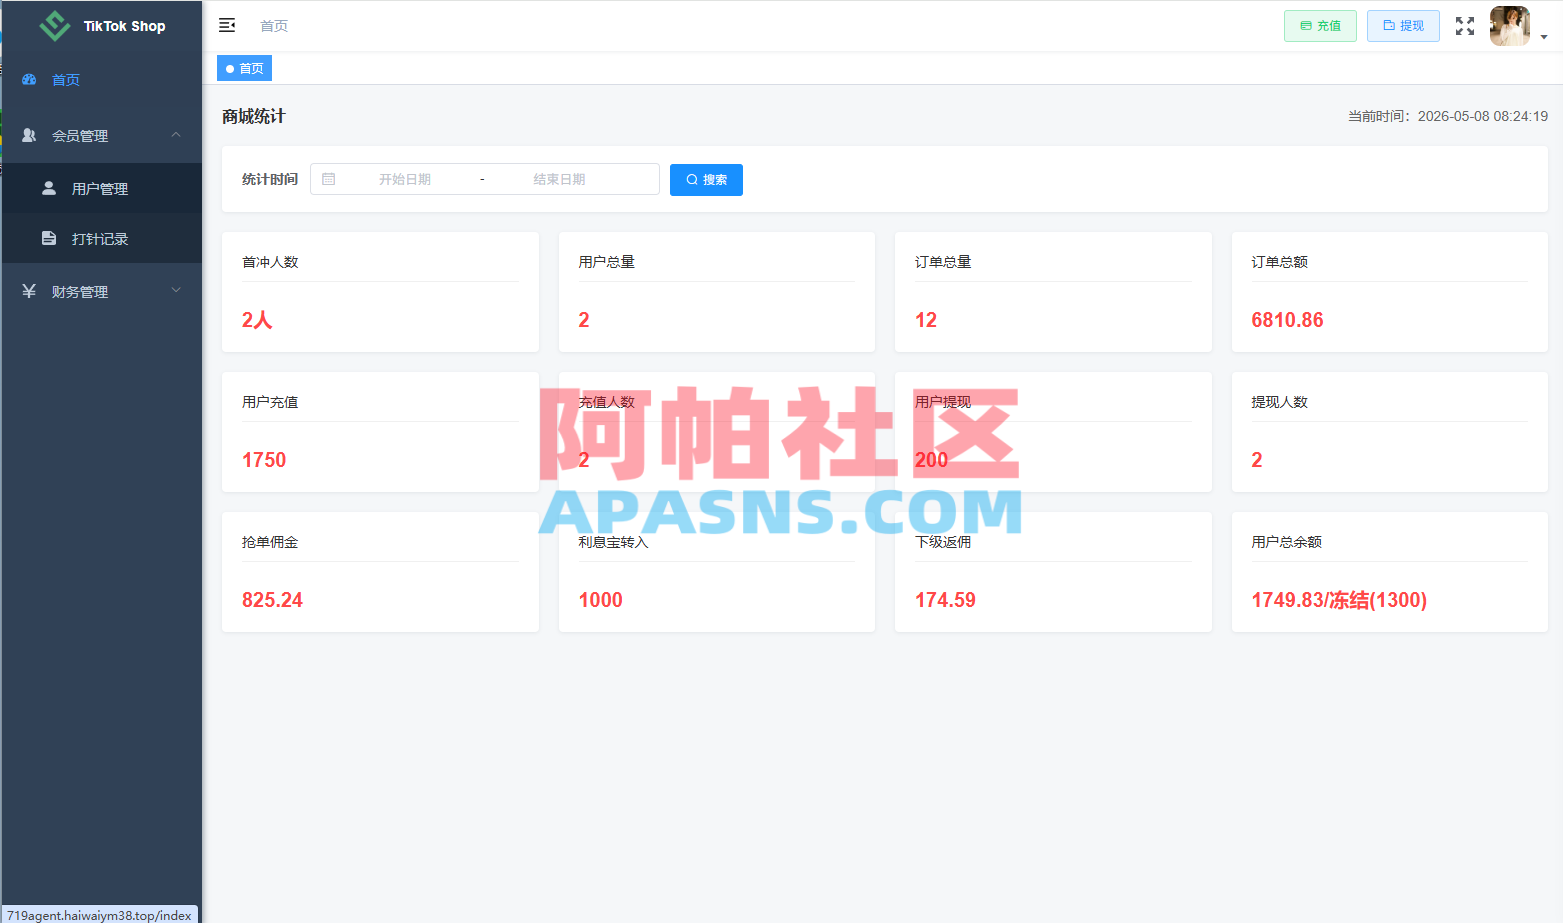The image size is (1563, 923).
Task: Expand the avatar dropdown caret
Action: pos(1544,37)
